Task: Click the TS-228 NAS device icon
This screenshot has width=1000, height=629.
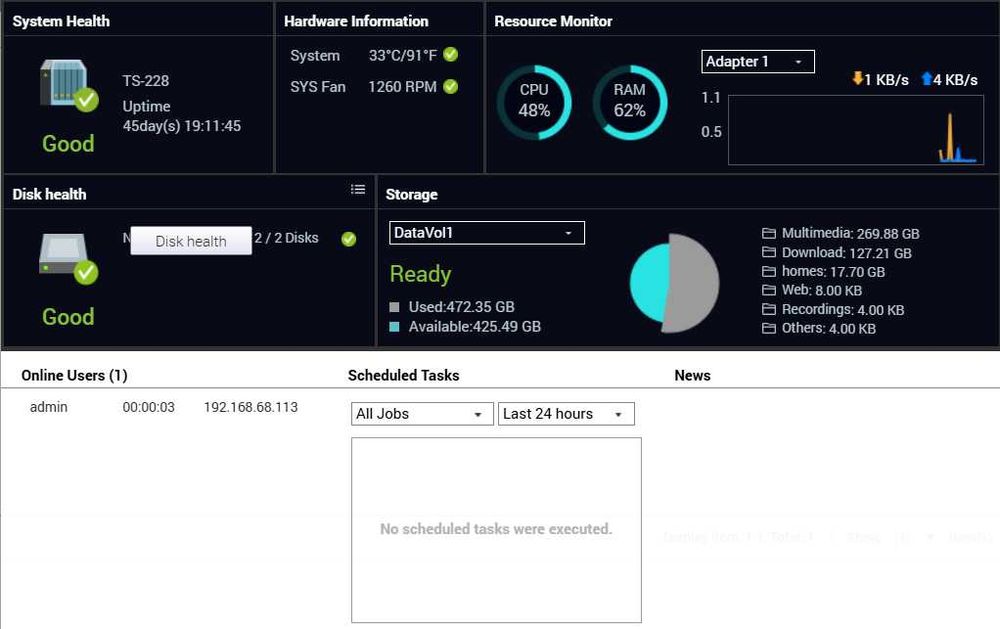Action: pyautogui.click(x=67, y=84)
